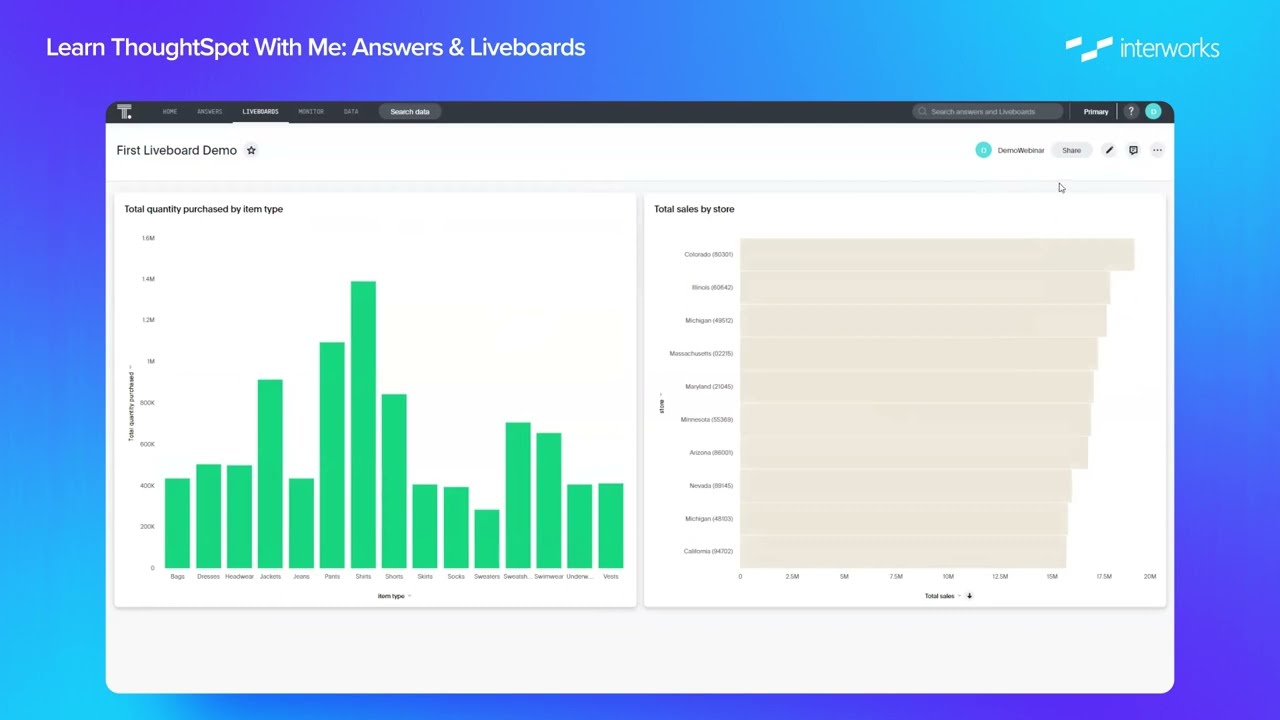Go to the Answers tab
The image size is (1280, 720).
click(209, 112)
